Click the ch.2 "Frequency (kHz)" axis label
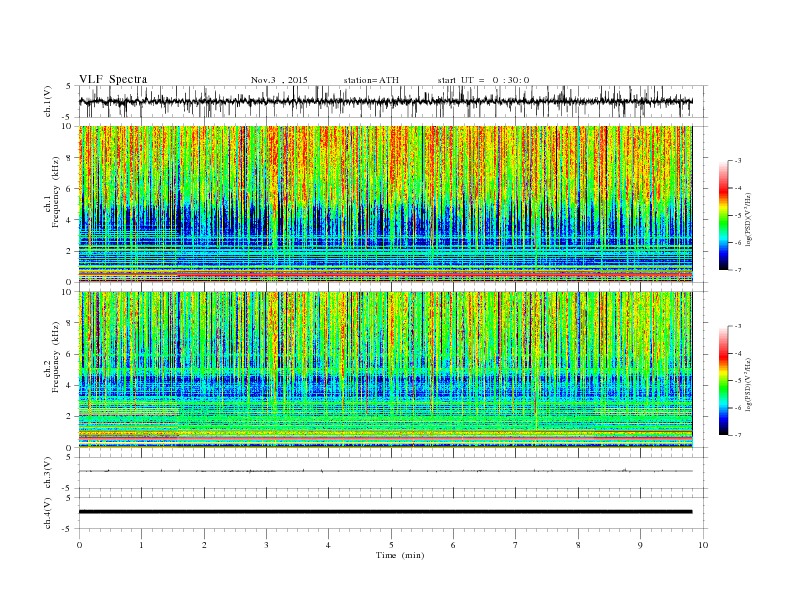Viewport: 792px width, 612px height. pos(56,358)
